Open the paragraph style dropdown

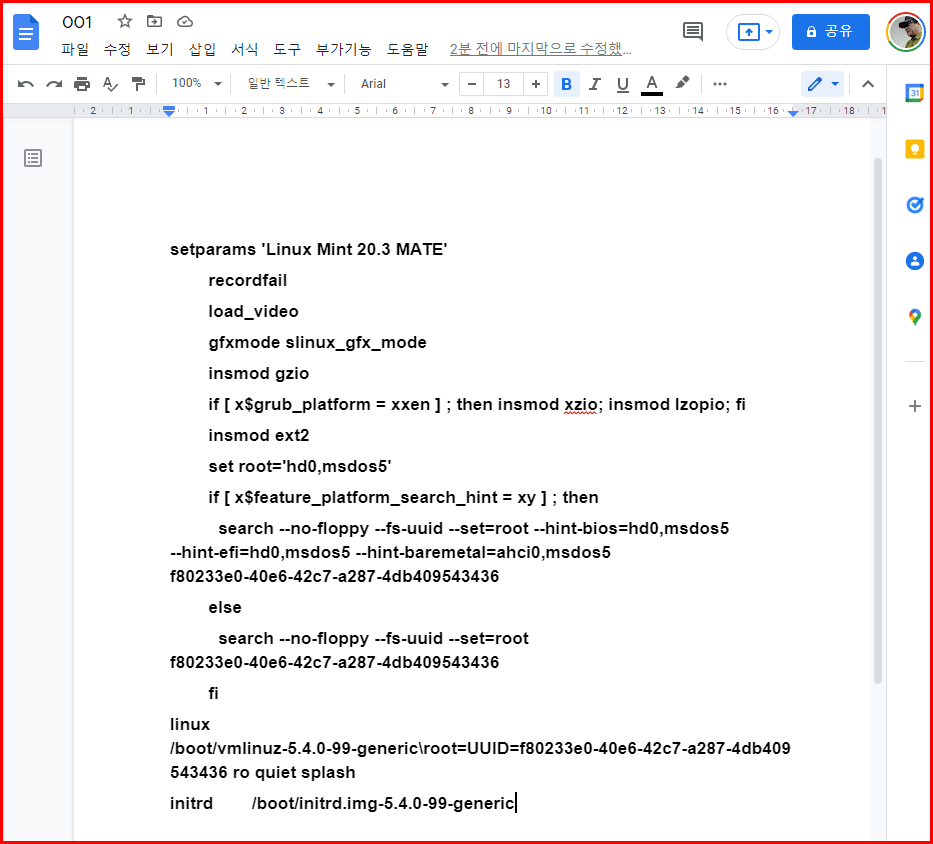290,84
